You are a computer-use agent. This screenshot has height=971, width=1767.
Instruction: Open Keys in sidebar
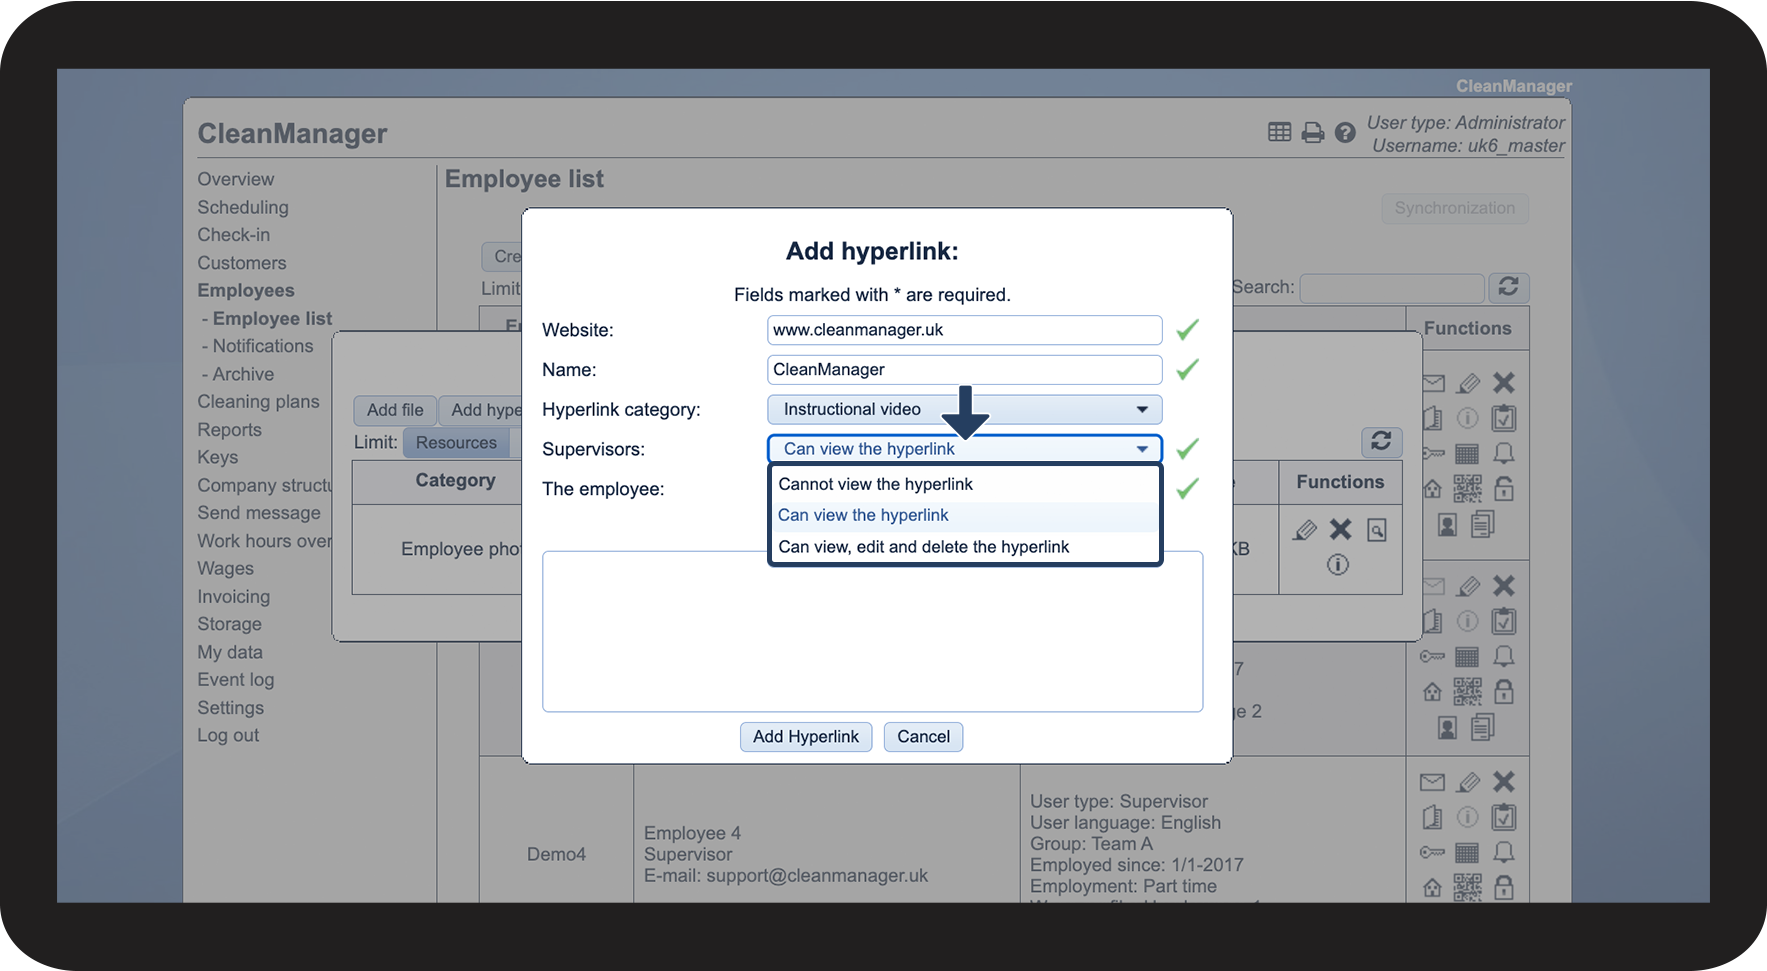point(217,457)
